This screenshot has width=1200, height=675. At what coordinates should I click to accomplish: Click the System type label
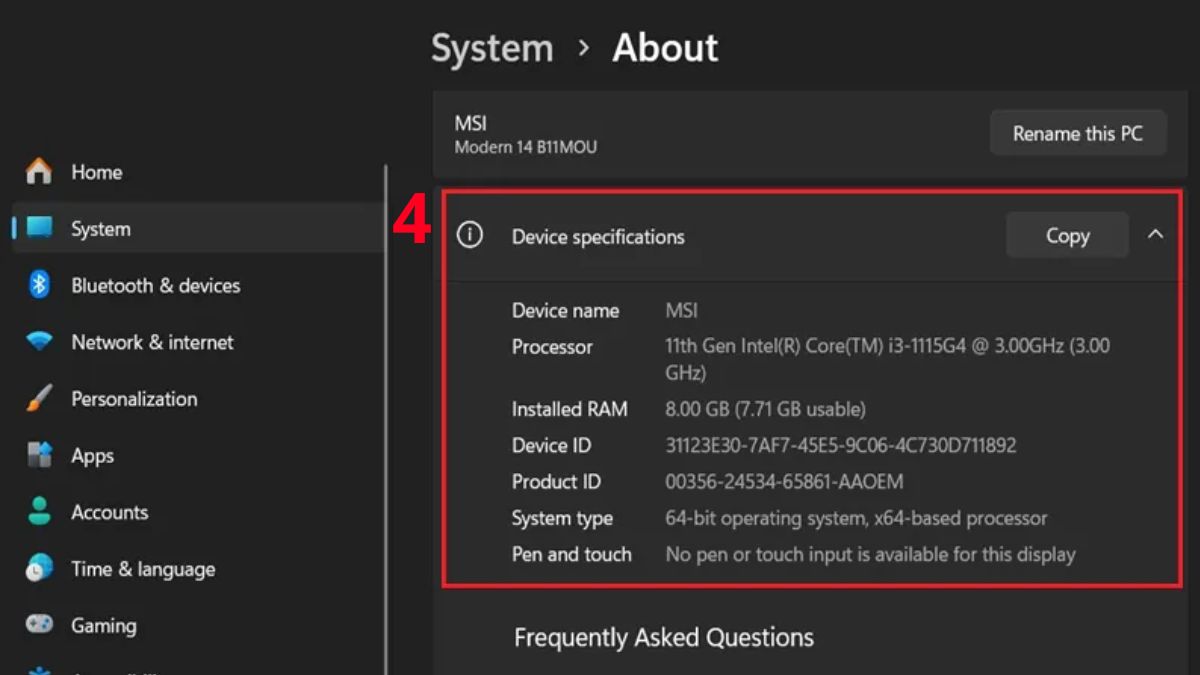562,518
